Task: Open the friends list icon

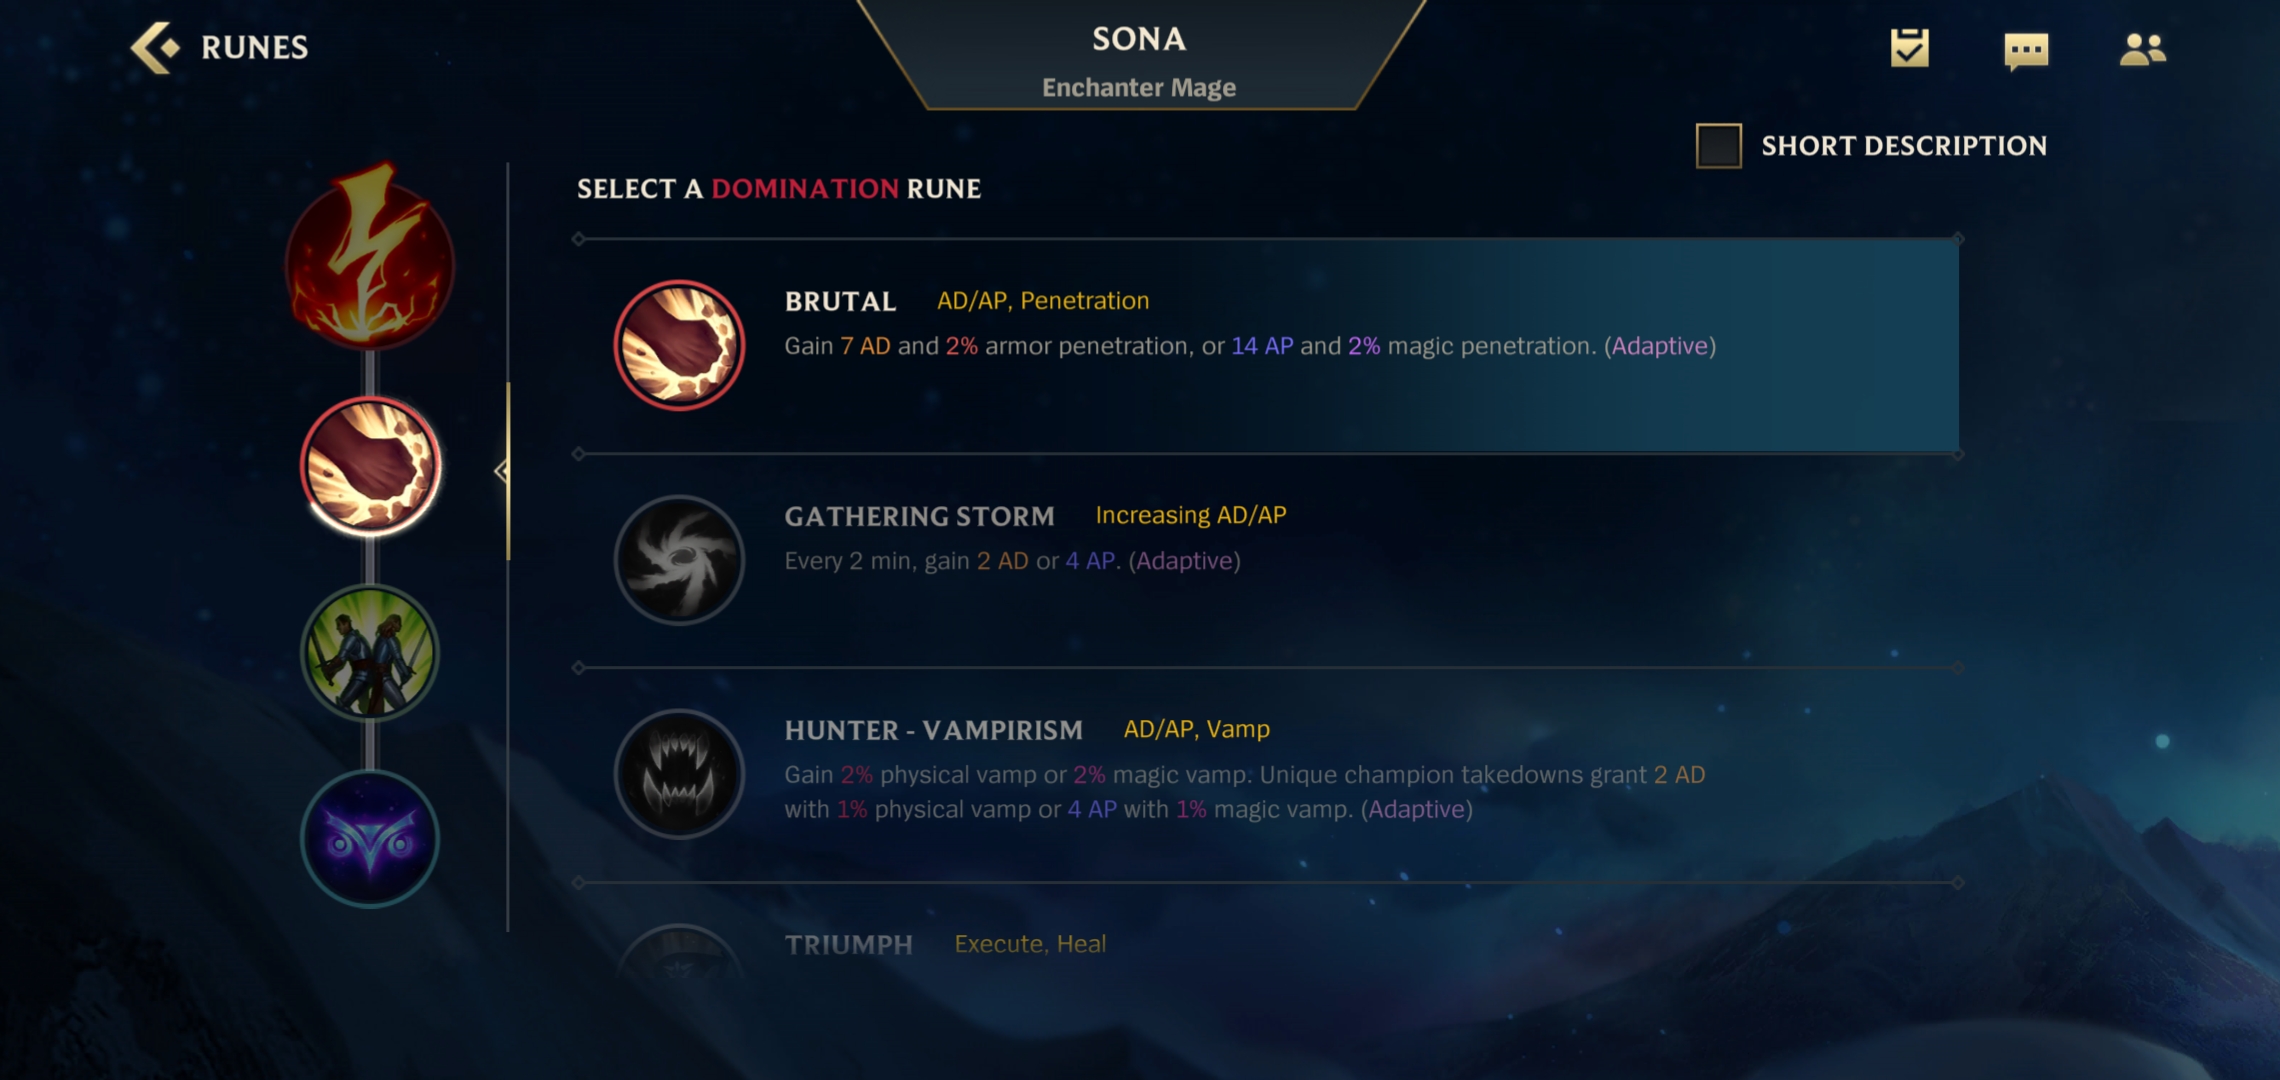Action: tap(2142, 49)
